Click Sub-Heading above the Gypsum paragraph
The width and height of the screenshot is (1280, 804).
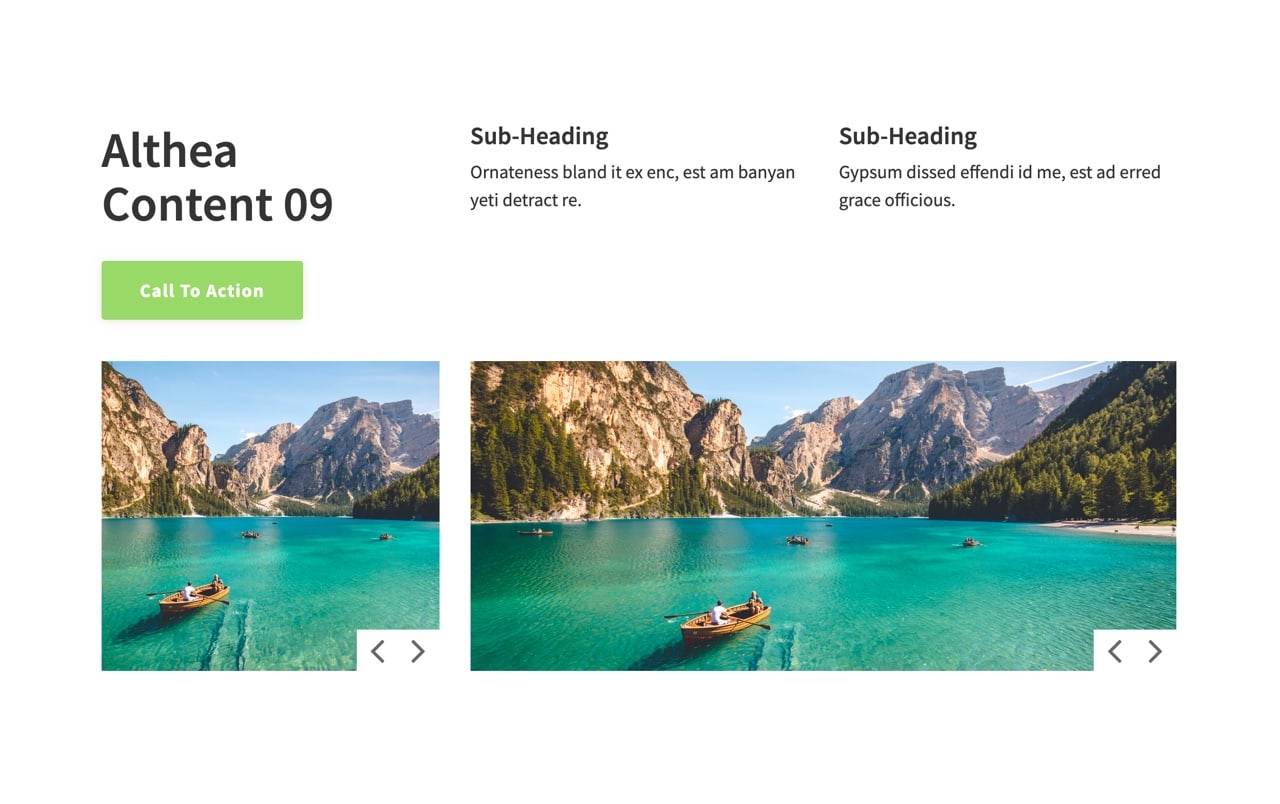click(908, 136)
